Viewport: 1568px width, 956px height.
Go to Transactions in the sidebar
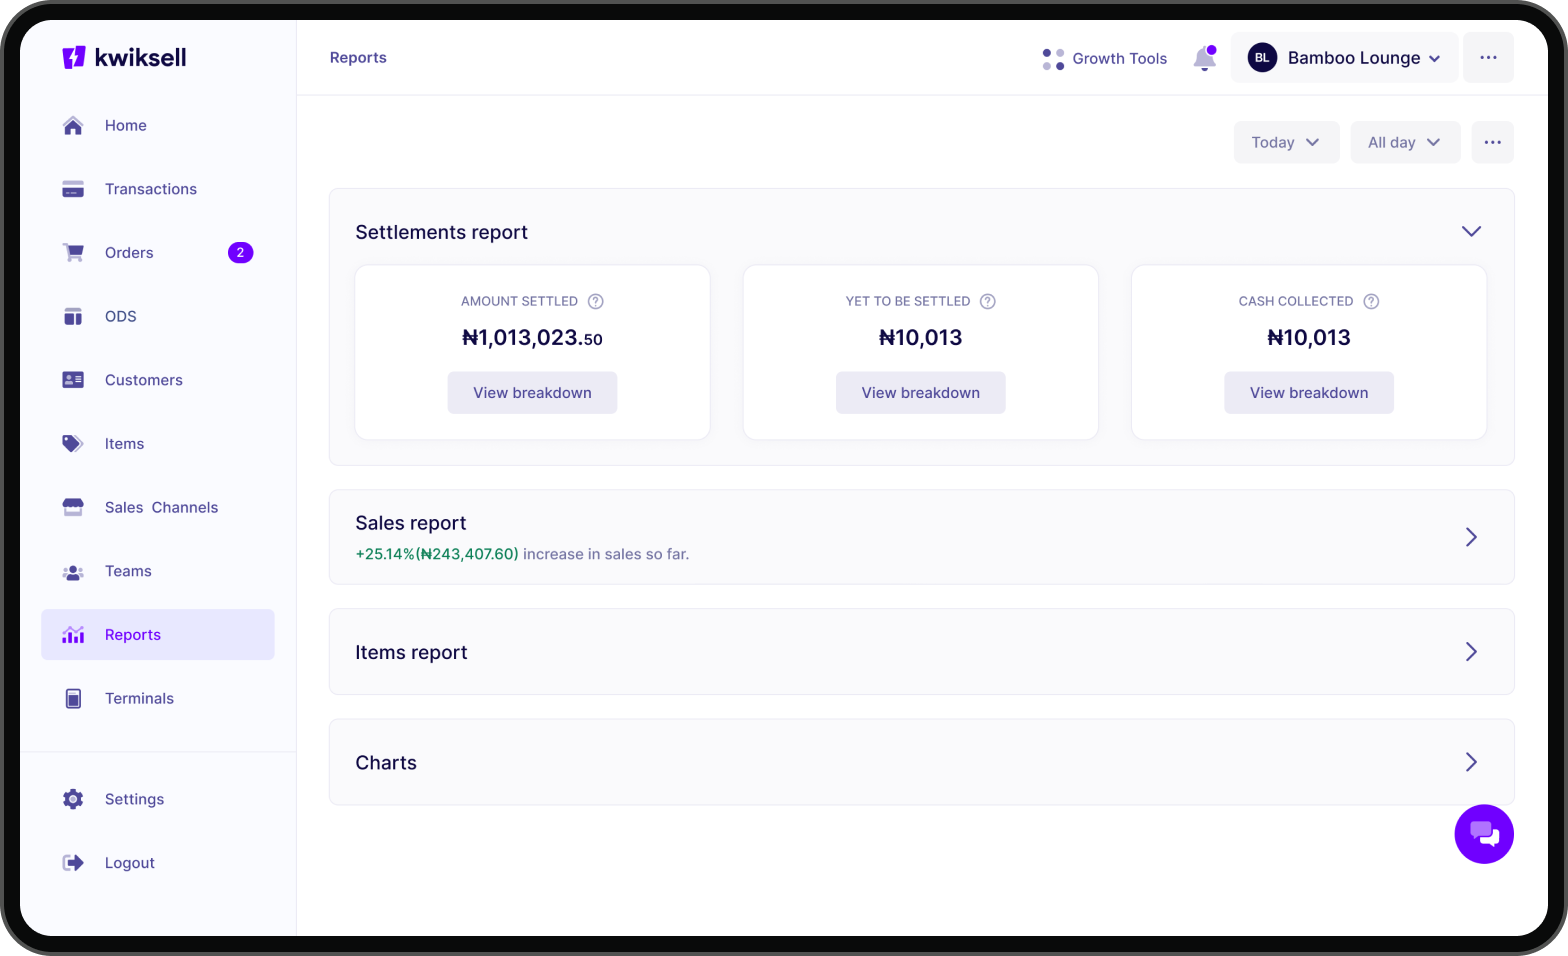tap(151, 189)
